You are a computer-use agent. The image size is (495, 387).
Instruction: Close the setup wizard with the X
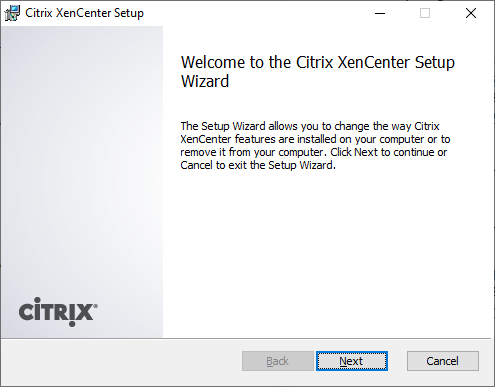coord(471,13)
